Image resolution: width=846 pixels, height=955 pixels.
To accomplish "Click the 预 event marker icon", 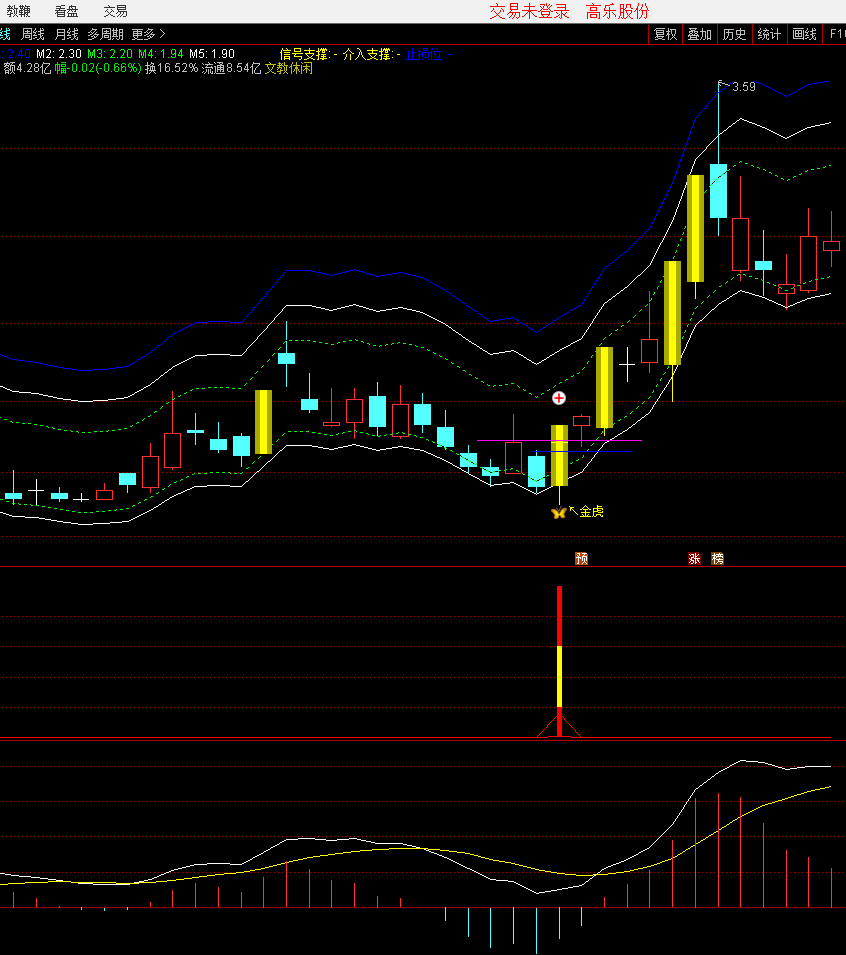I will [581, 559].
